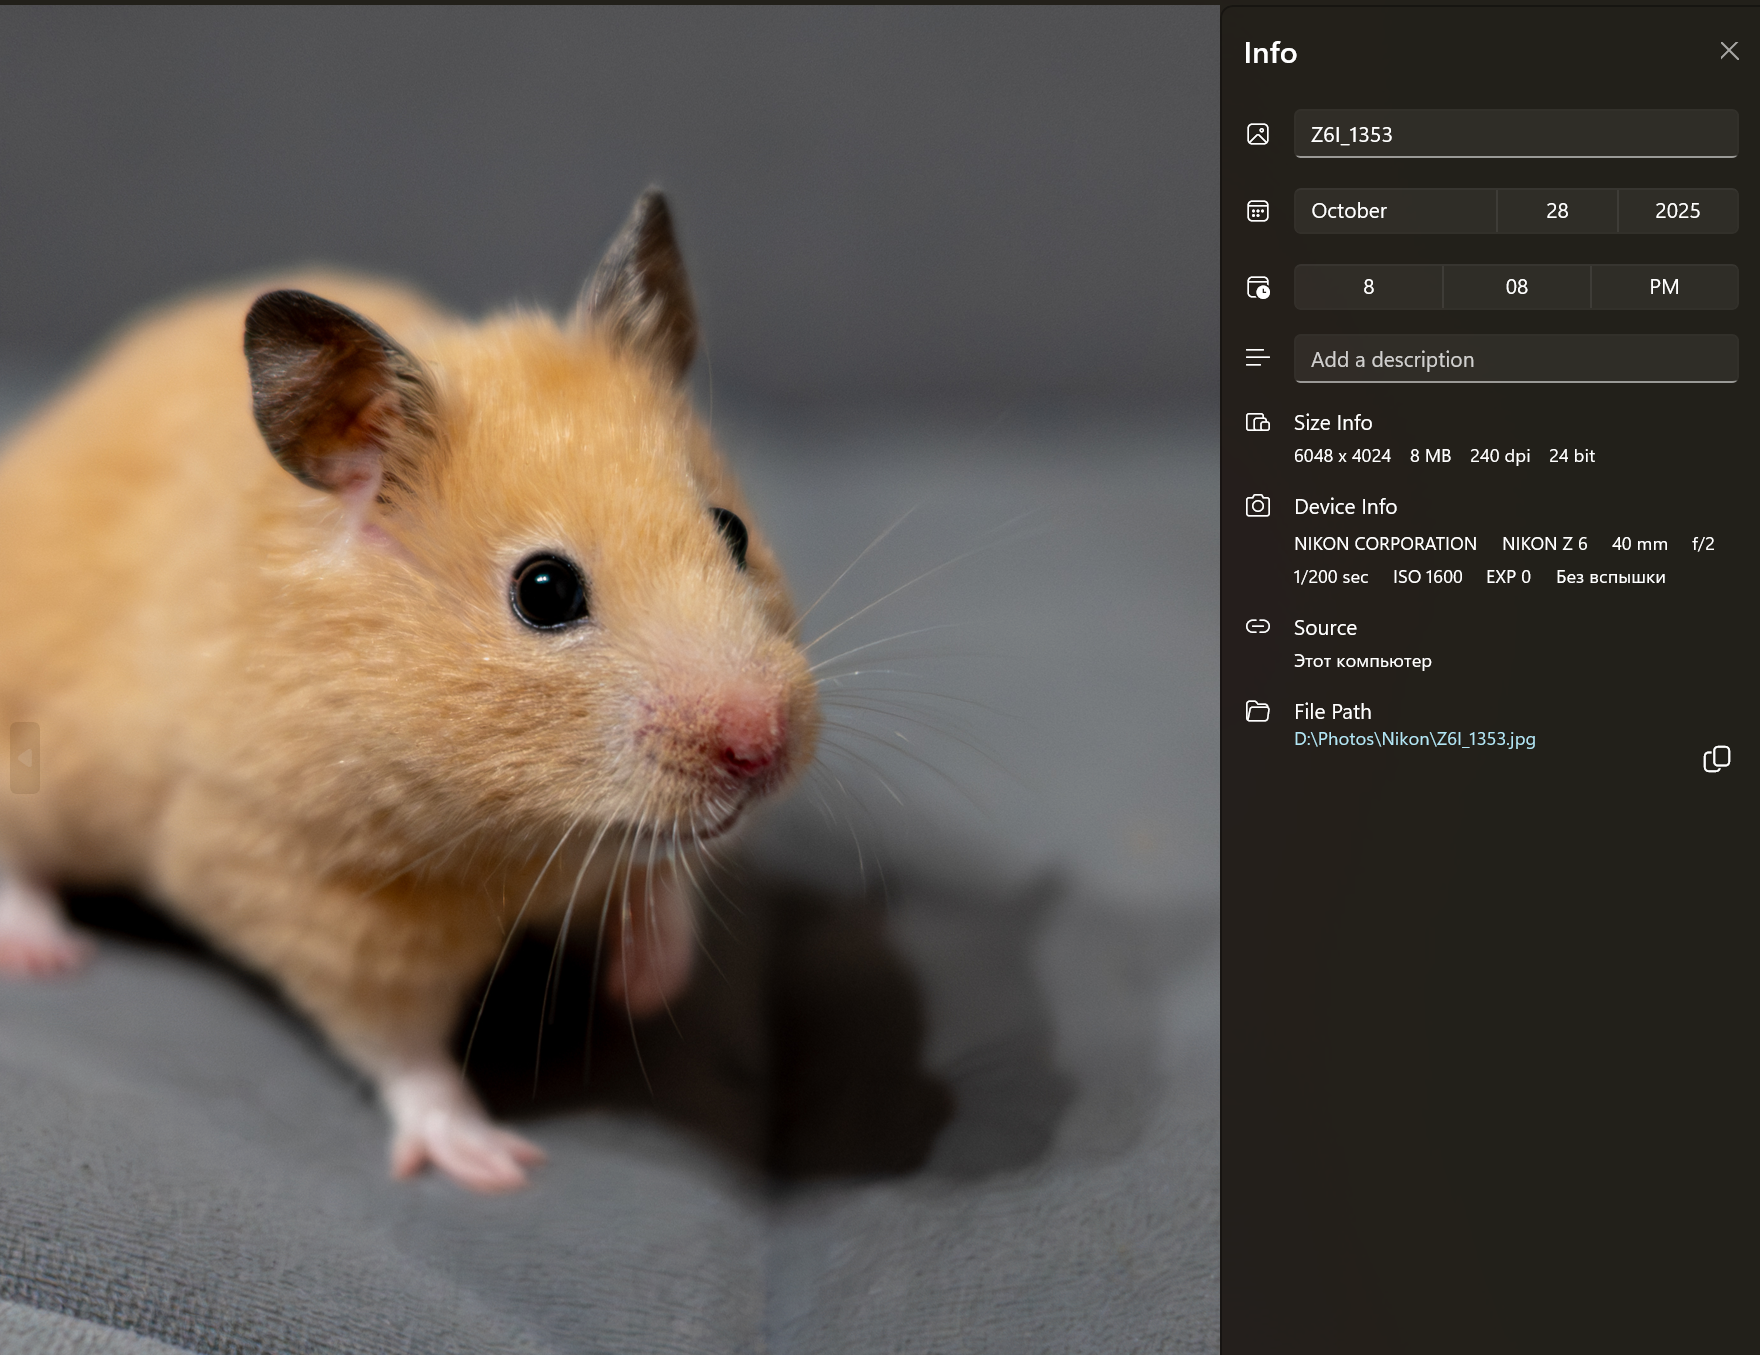1760x1355 pixels.
Task: Toggle the PM time period field
Action: click(1664, 287)
